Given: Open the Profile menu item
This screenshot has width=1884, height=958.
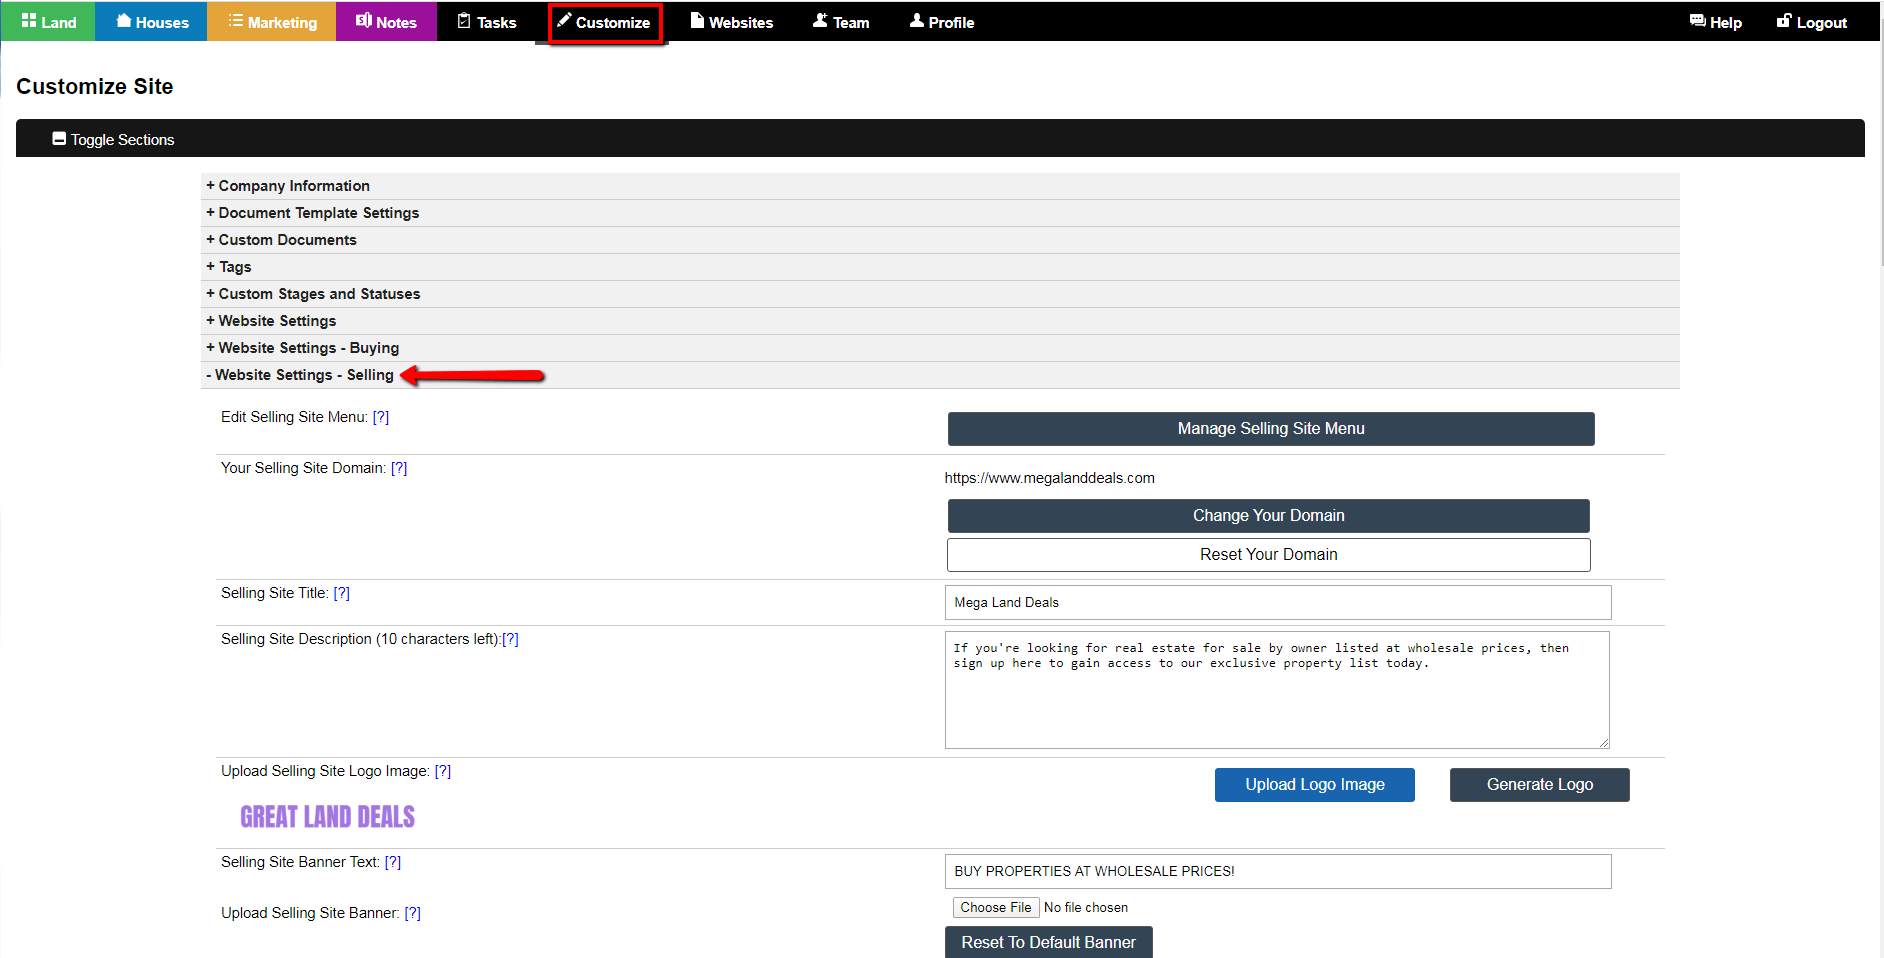Looking at the screenshot, I should (942, 22).
